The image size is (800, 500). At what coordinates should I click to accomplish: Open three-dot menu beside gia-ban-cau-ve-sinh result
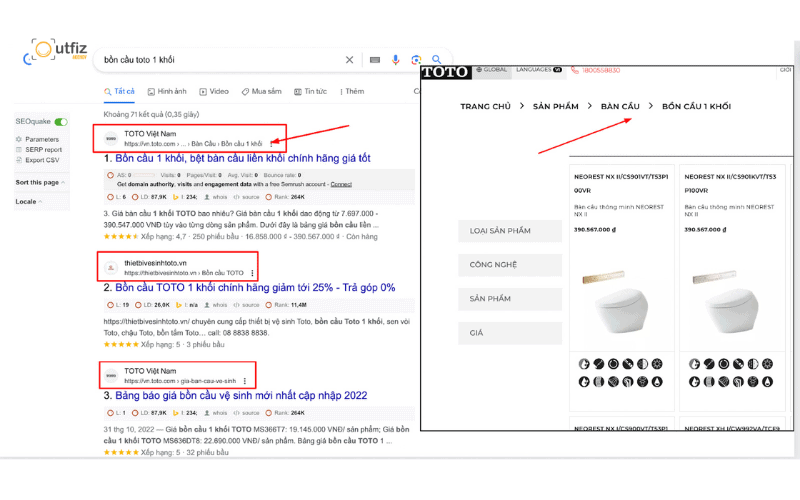point(245,381)
